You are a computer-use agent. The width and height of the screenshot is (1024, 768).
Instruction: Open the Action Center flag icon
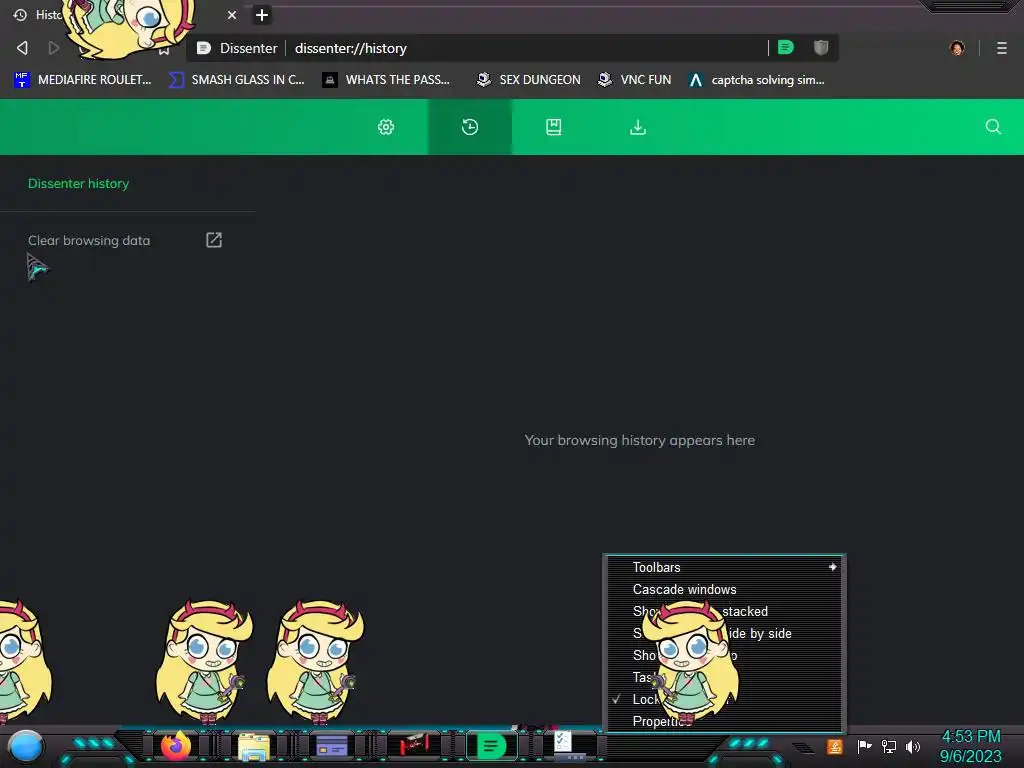tap(865, 746)
